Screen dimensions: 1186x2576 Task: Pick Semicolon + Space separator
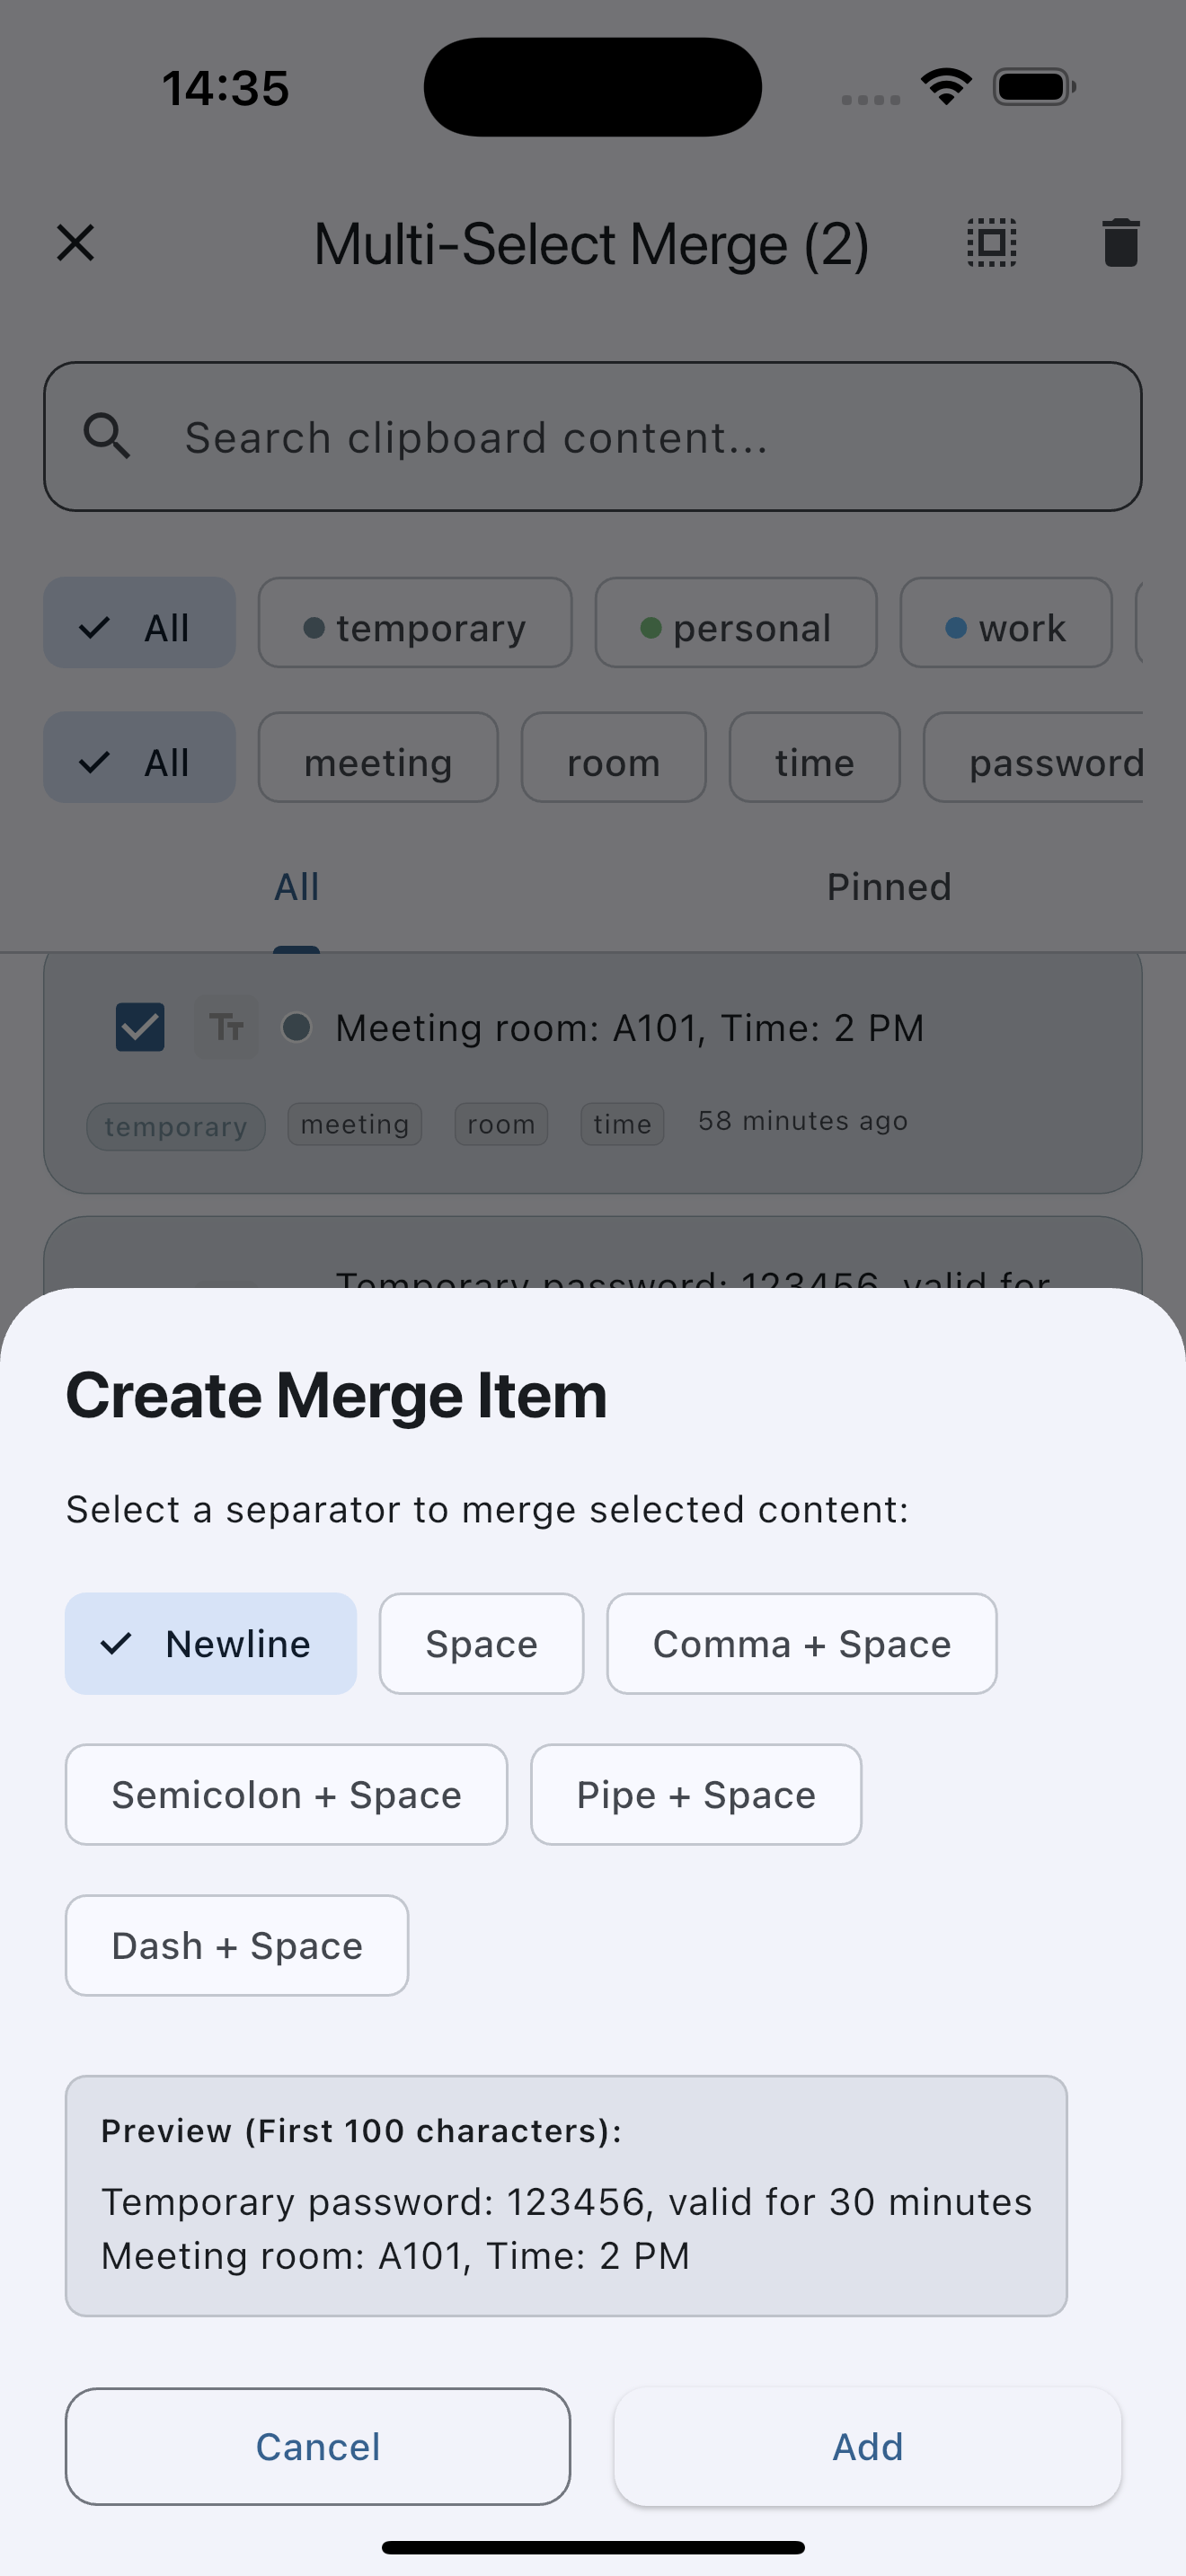(286, 1795)
